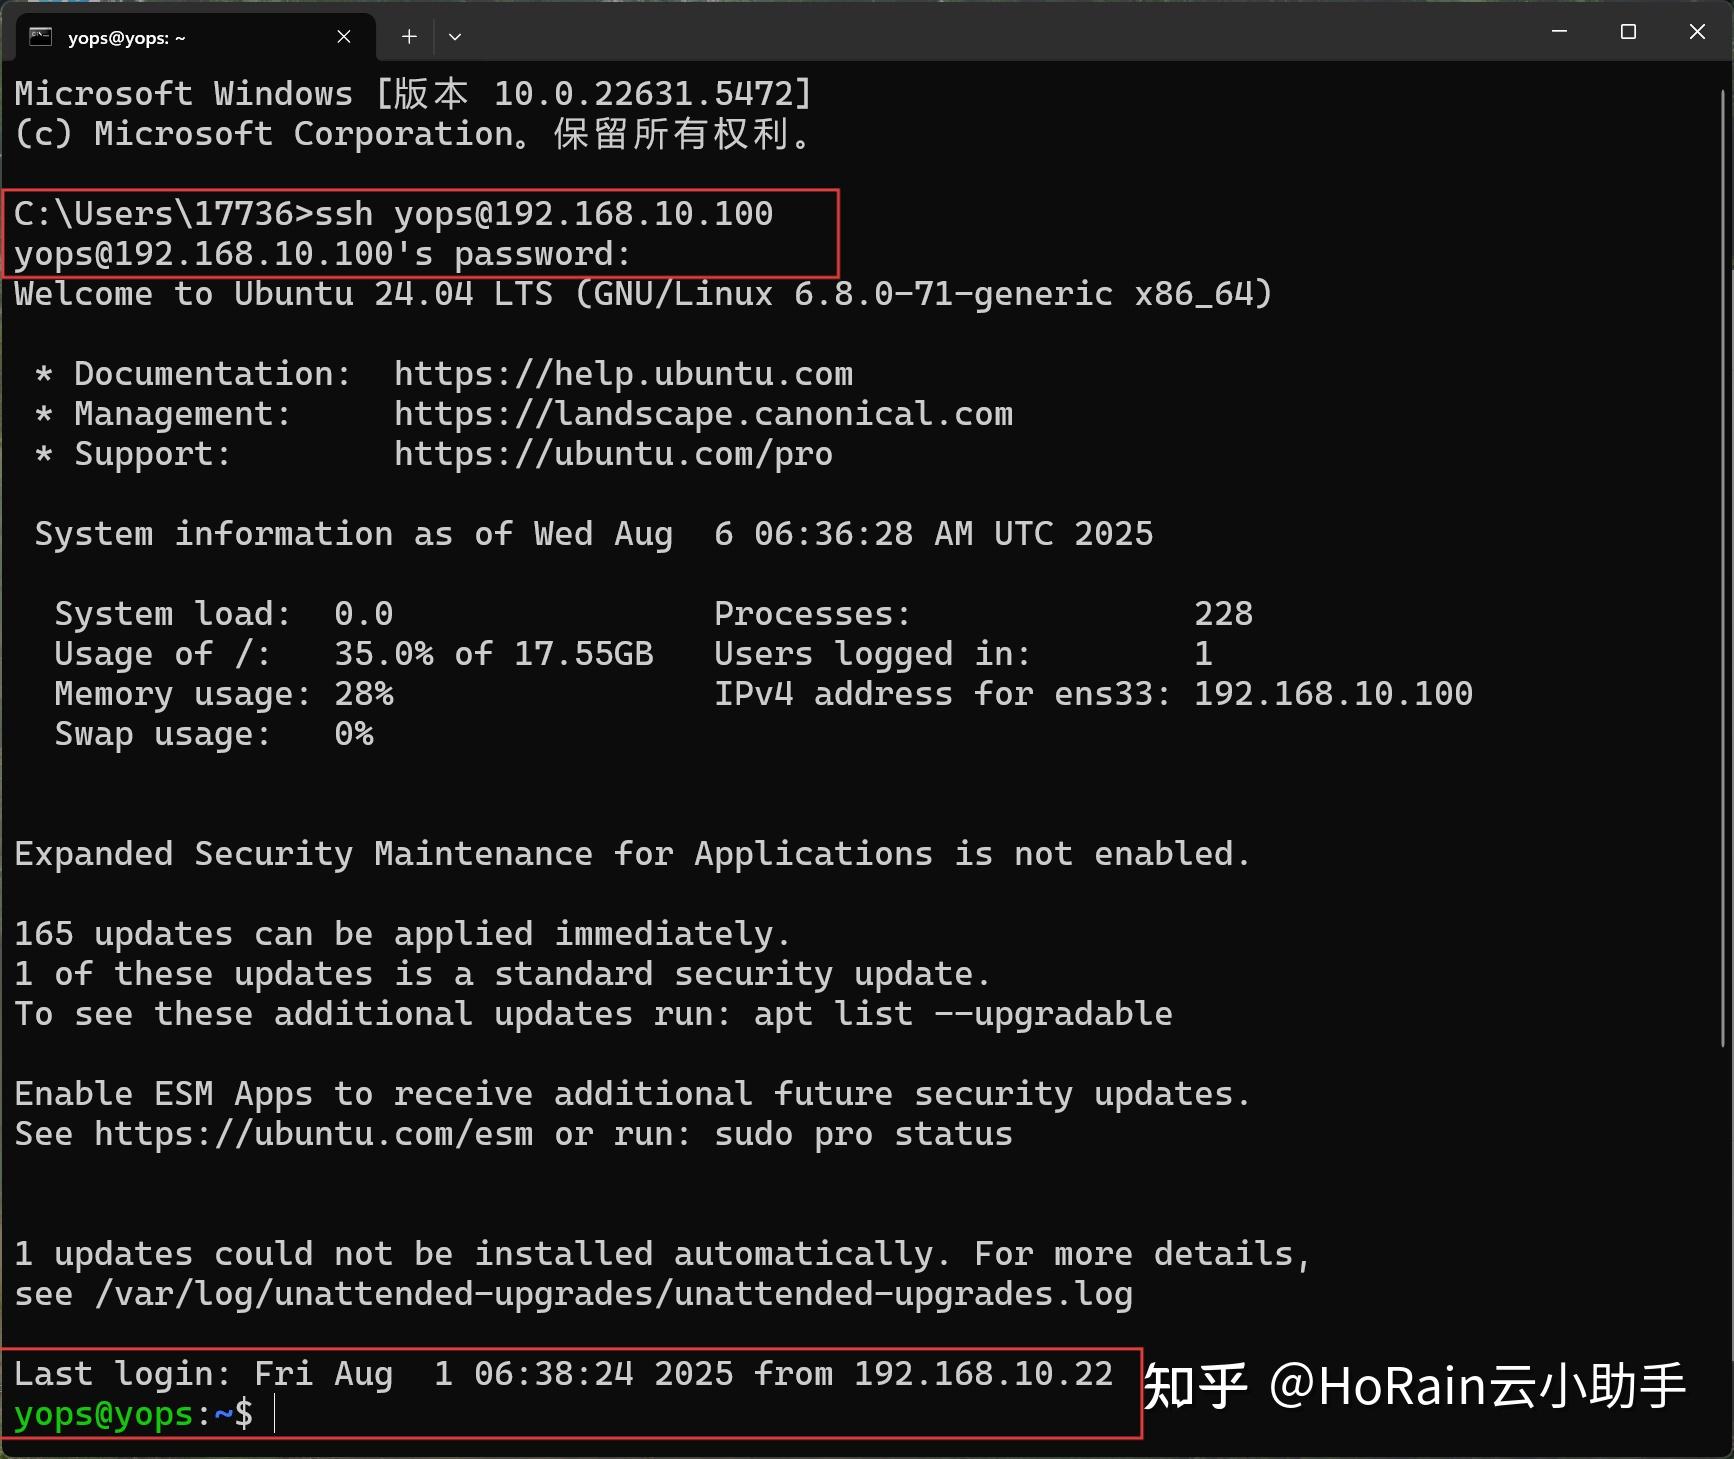Click the unattended-upgrades.log path
This screenshot has height=1459, width=1734.
pos(613,1294)
